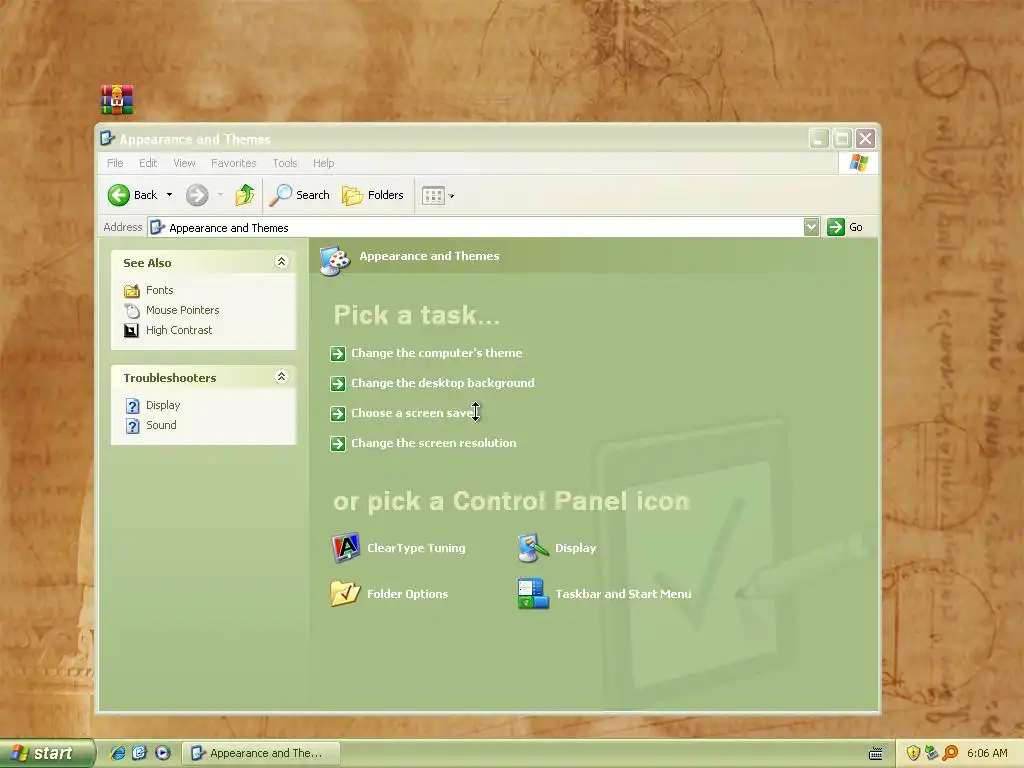Open the Folder Options icon
Screen dimensions: 1024x768
point(345,594)
